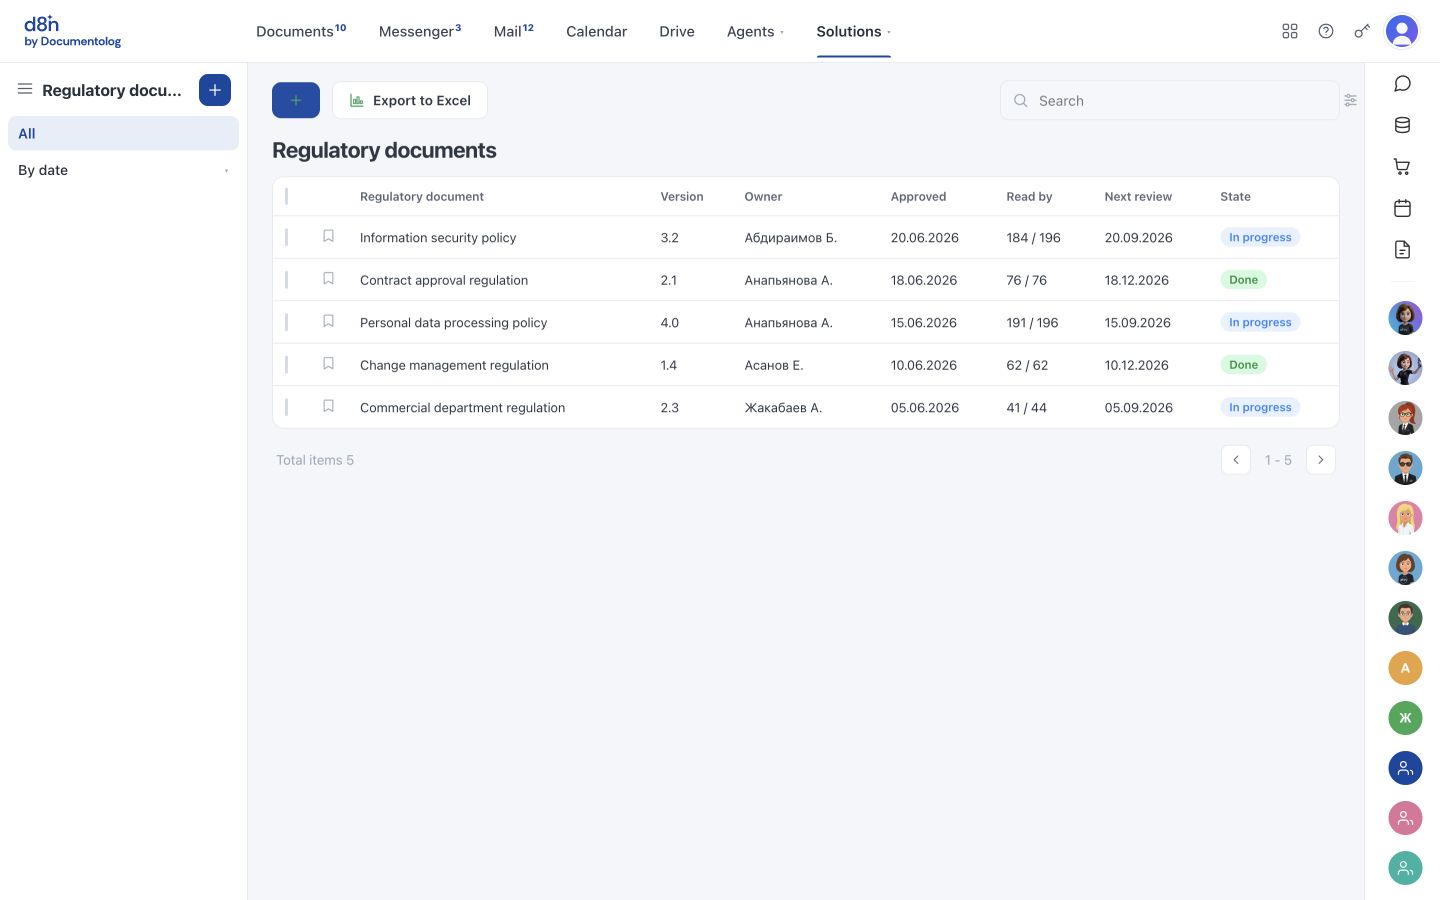Switch to the Drive tab
Screen dimensions: 1440x900
click(677, 31)
